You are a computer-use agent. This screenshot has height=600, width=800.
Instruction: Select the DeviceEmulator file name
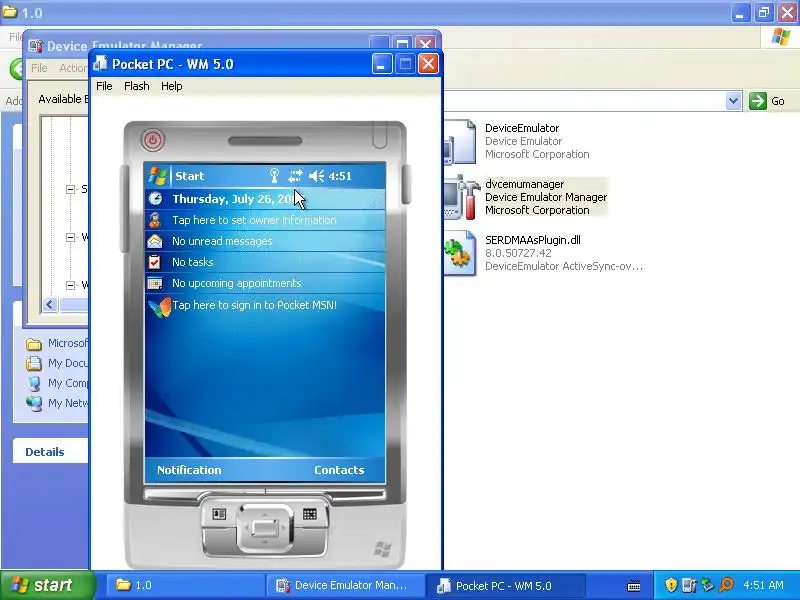(x=522, y=128)
